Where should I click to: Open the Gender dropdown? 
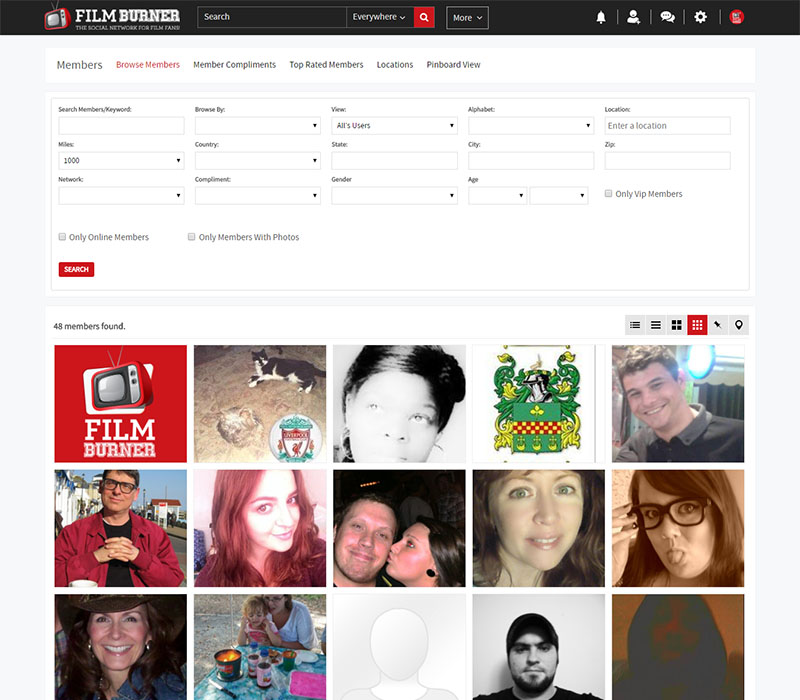tap(394, 196)
